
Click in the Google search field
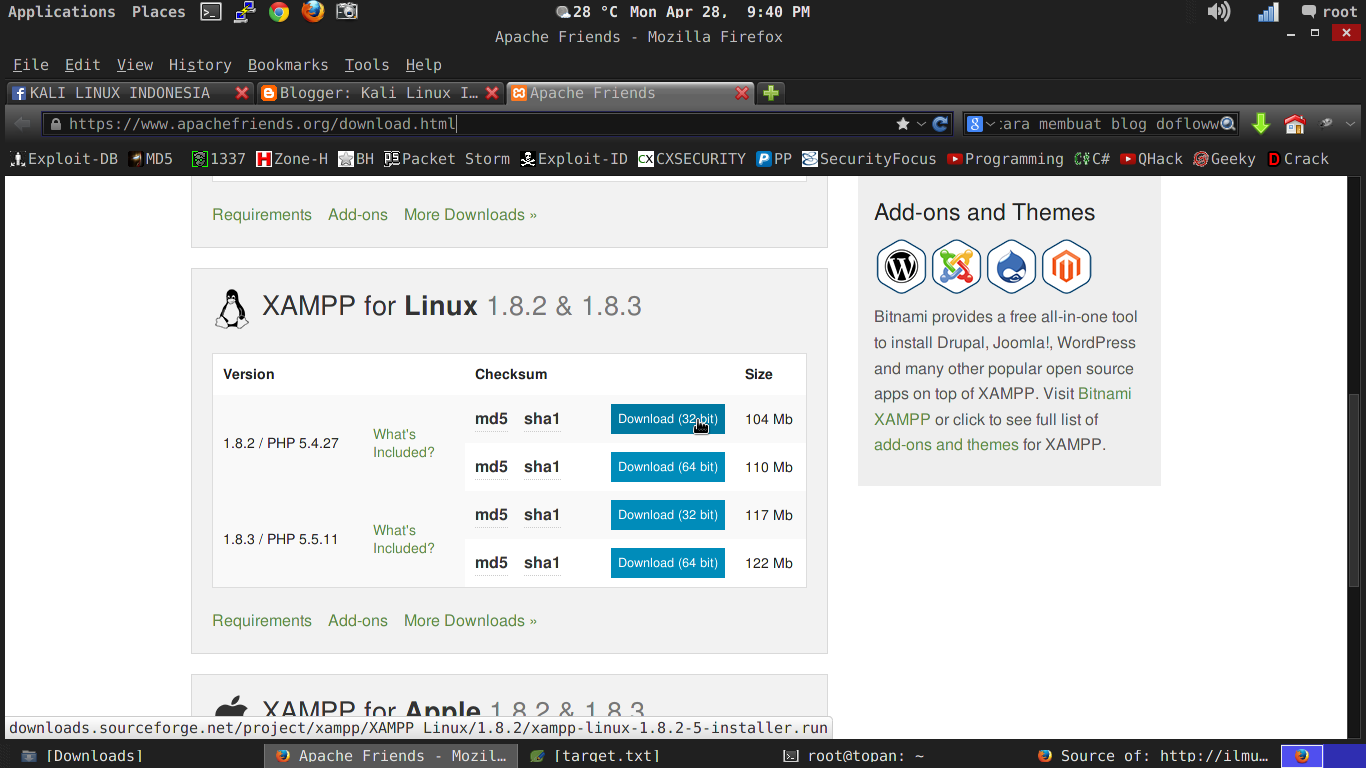(1108, 124)
